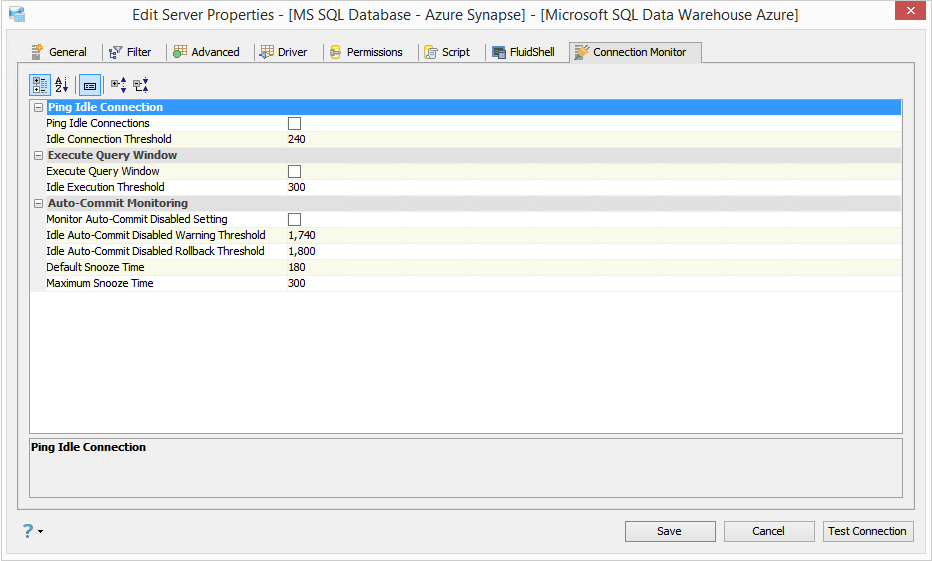Collapse the Ping Idle Connection section
932x561 pixels.
(38, 107)
